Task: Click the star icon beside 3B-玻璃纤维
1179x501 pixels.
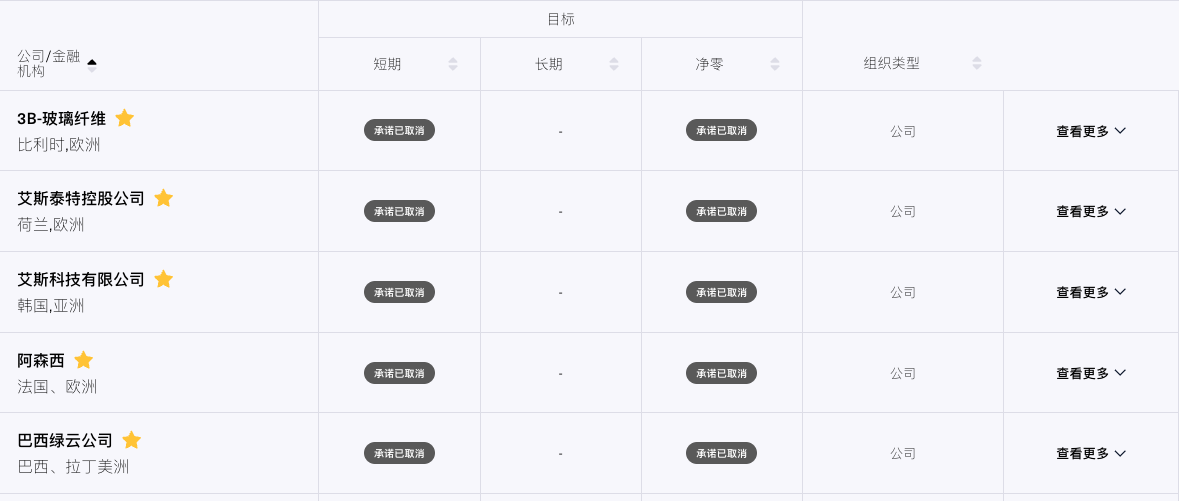Action: [125, 118]
